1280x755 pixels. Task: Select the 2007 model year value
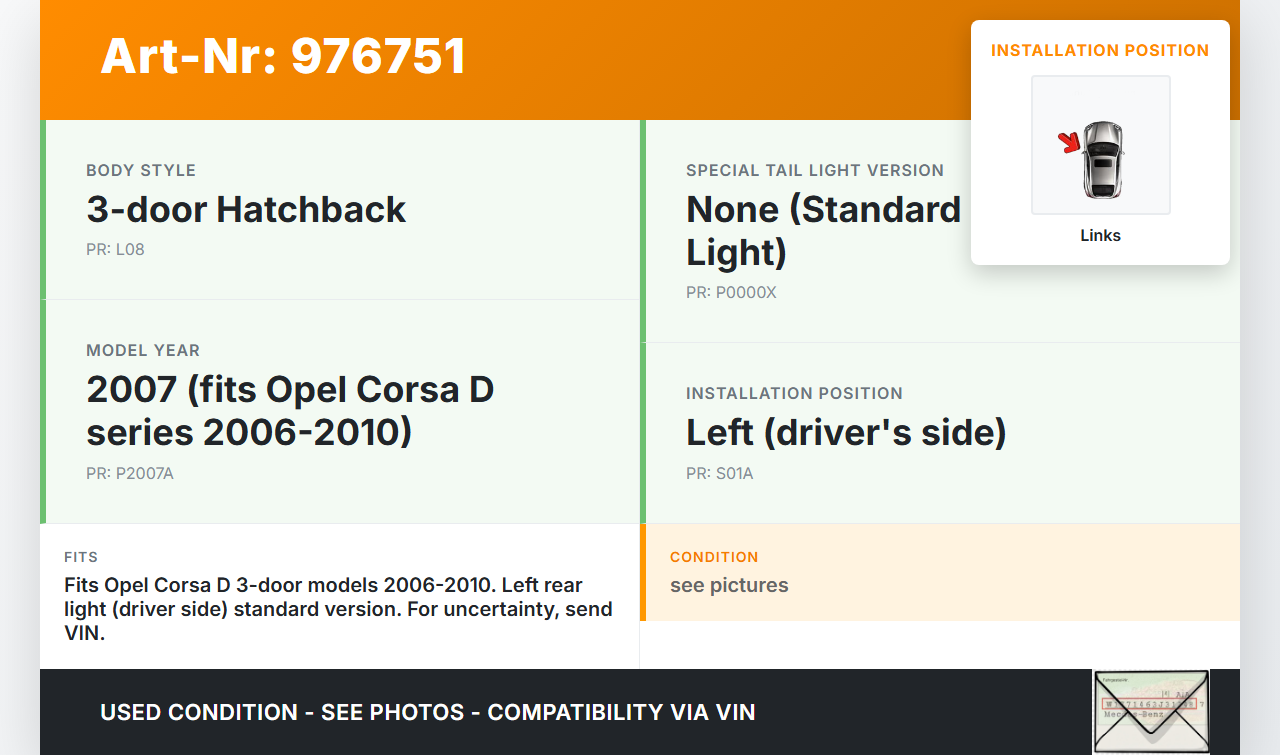click(x=290, y=410)
